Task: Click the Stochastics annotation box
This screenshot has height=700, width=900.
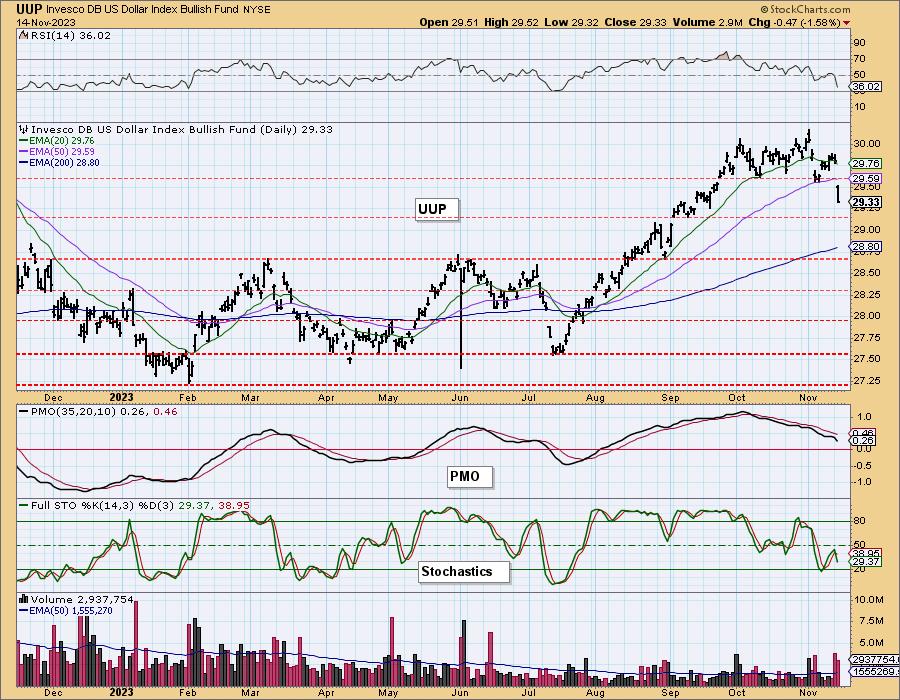Action: (463, 571)
